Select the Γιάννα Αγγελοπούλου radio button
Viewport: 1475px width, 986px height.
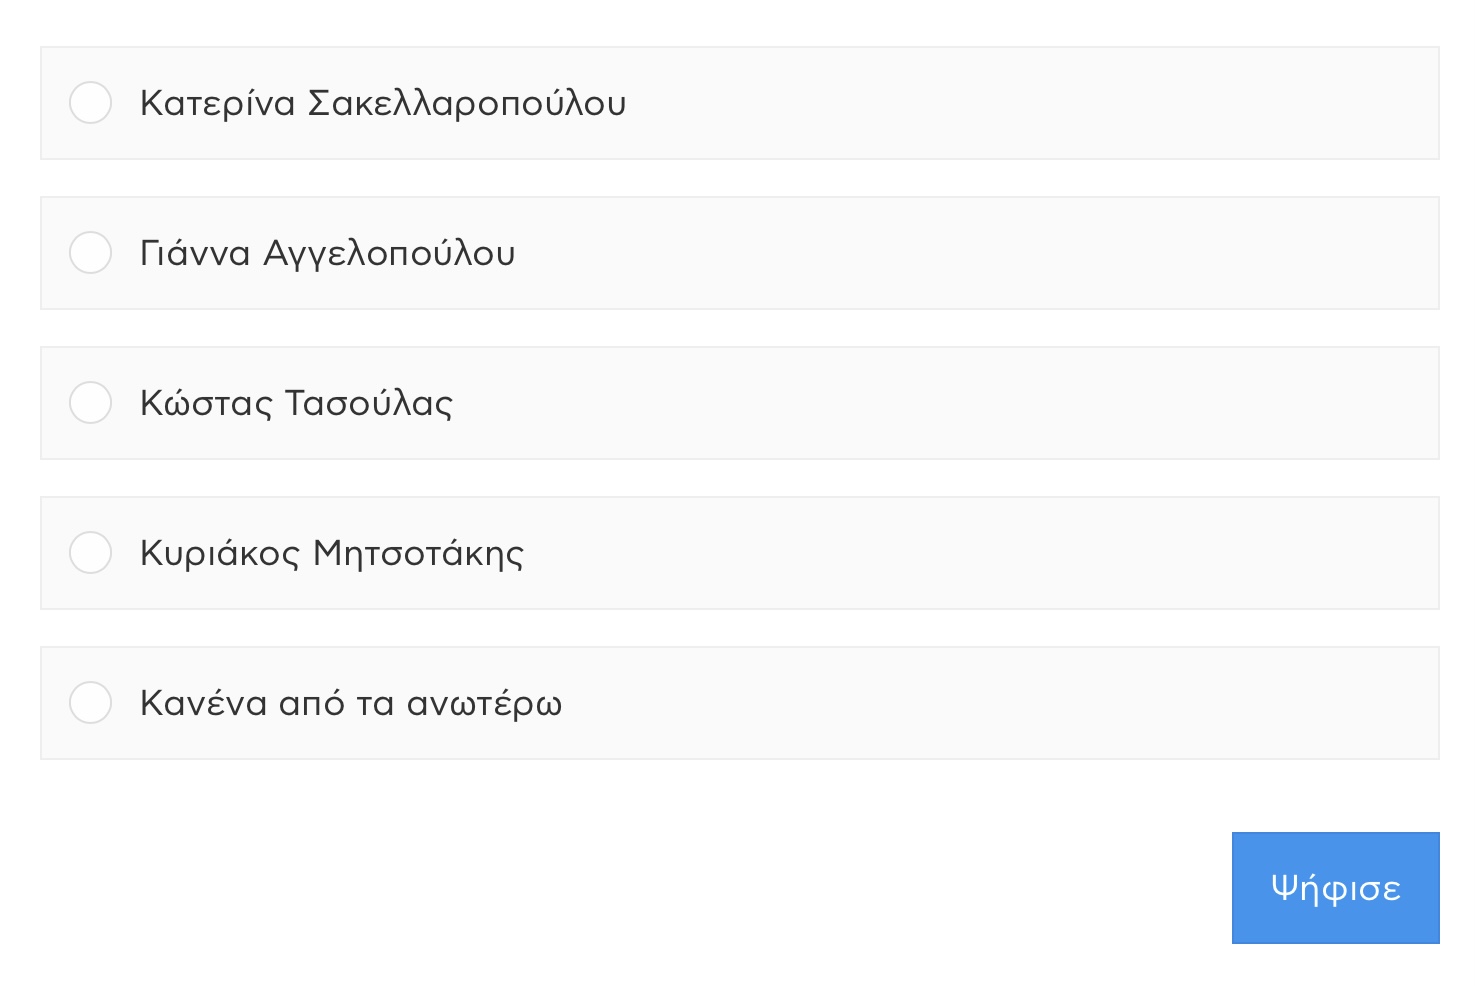tap(90, 253)
